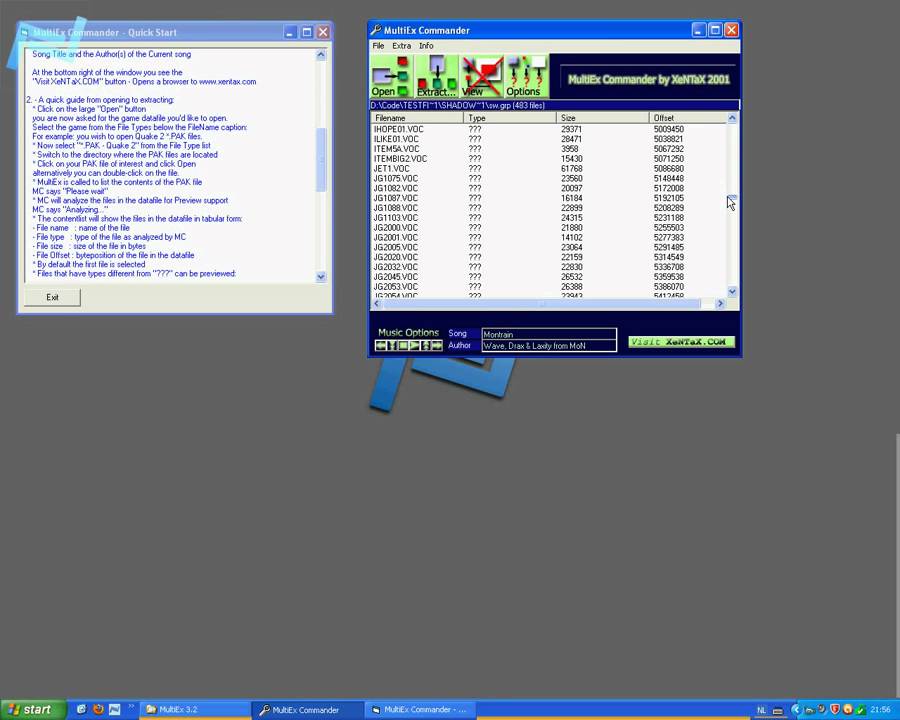Select JG2005.VOC file row

pos(548,247)
